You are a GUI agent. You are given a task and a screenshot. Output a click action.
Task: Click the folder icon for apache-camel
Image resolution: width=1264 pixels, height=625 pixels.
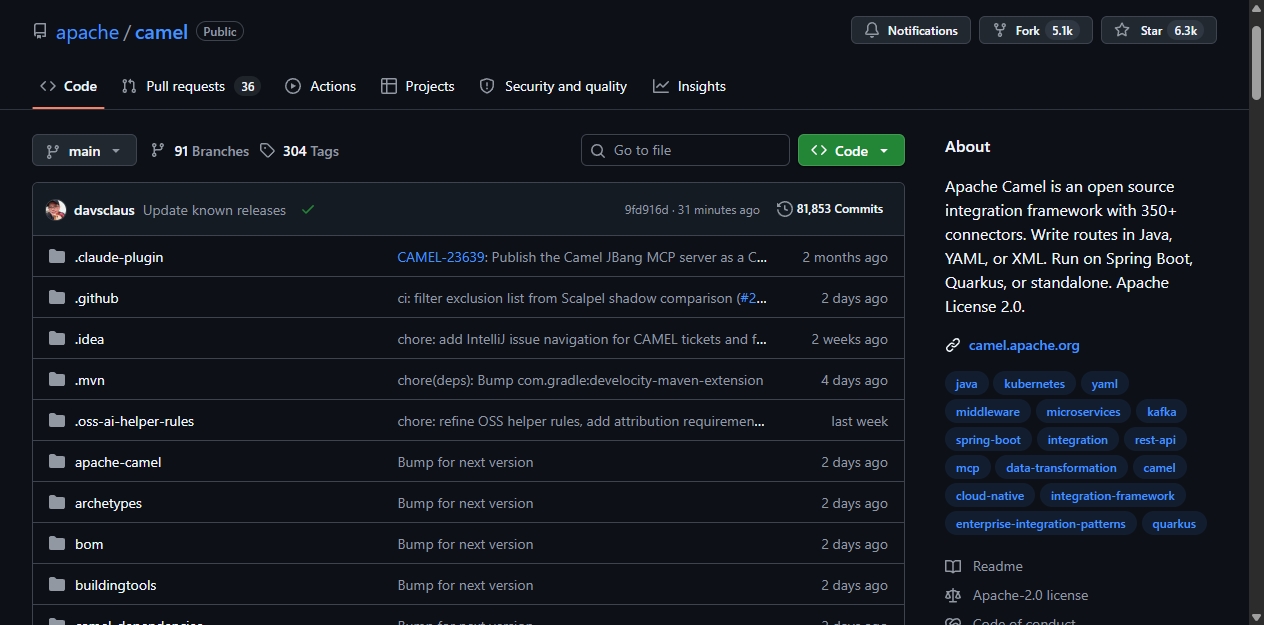coord(56,462)
